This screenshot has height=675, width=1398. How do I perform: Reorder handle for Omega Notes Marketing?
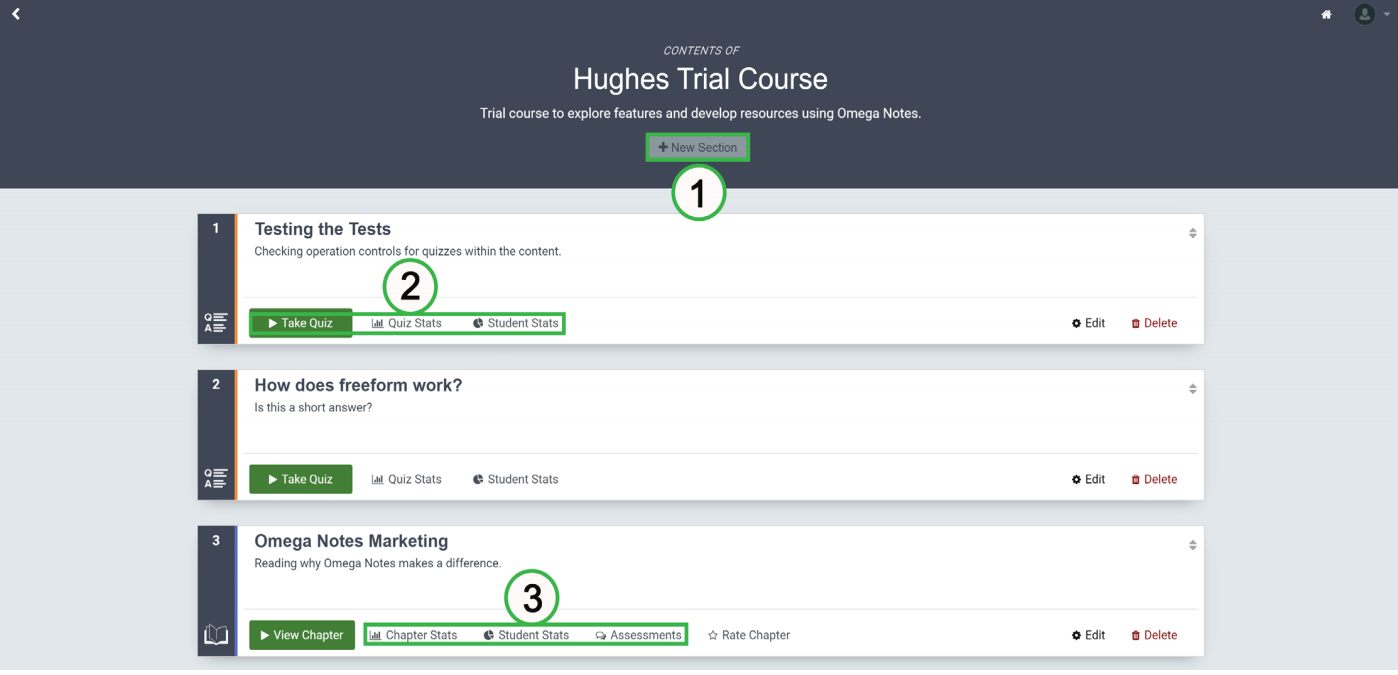(x=1192, y=545)
